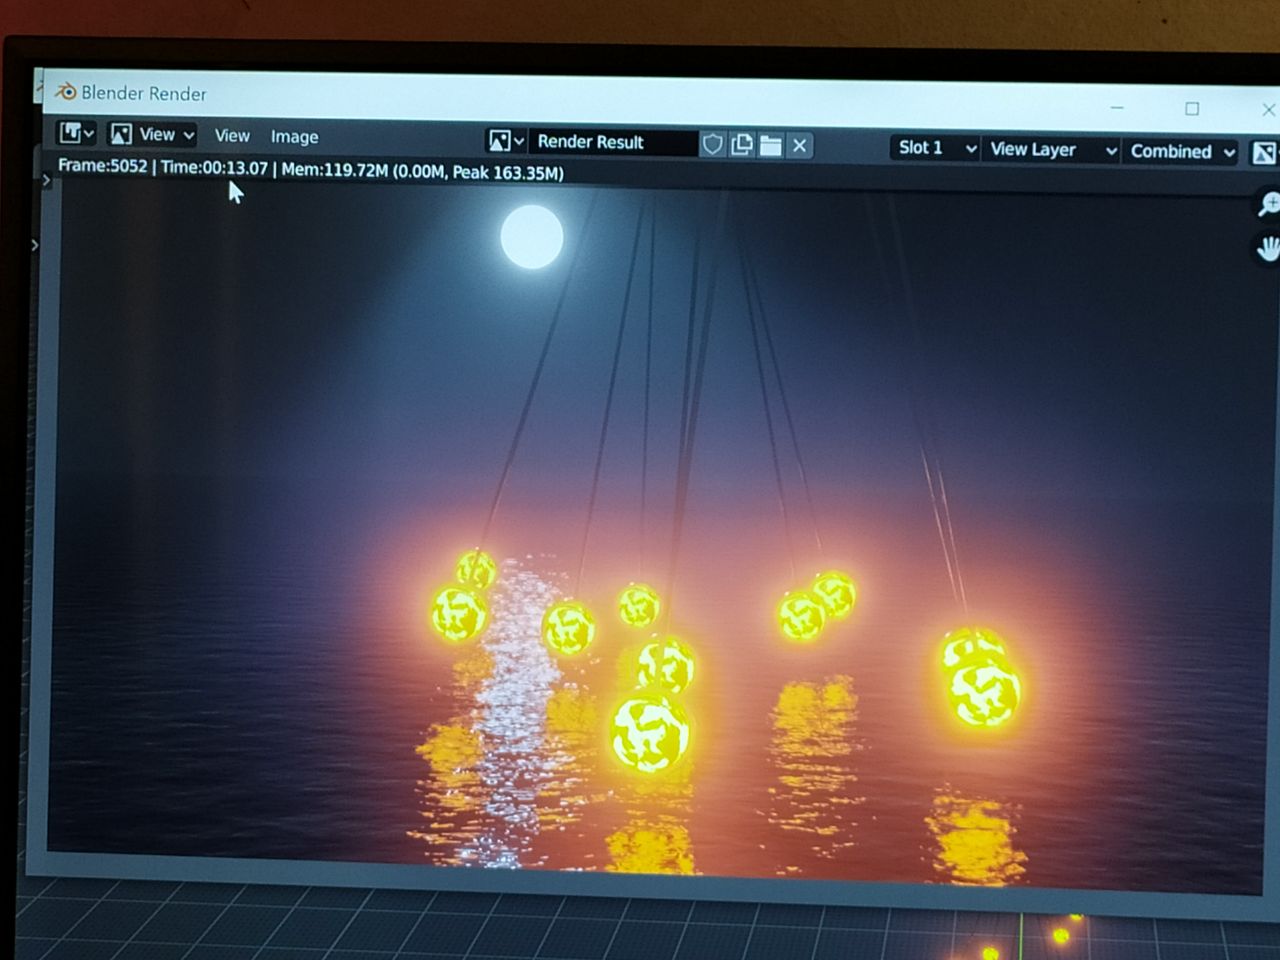The image size is (1280, 960).
Task: Open the Combined pass dropdown
Action: pos(1181,152)
